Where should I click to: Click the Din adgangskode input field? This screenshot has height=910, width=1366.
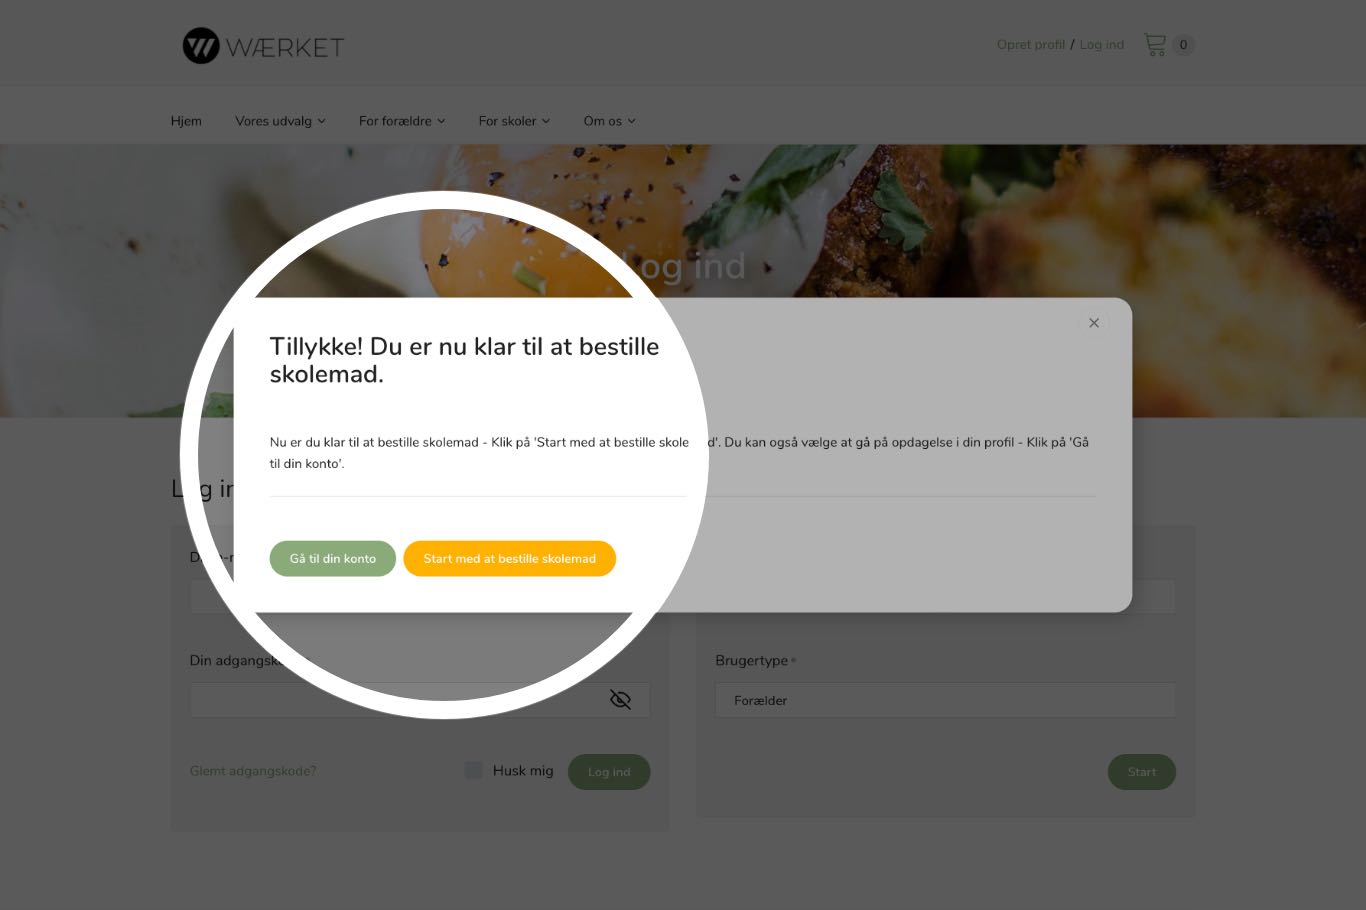pos(420,700)
